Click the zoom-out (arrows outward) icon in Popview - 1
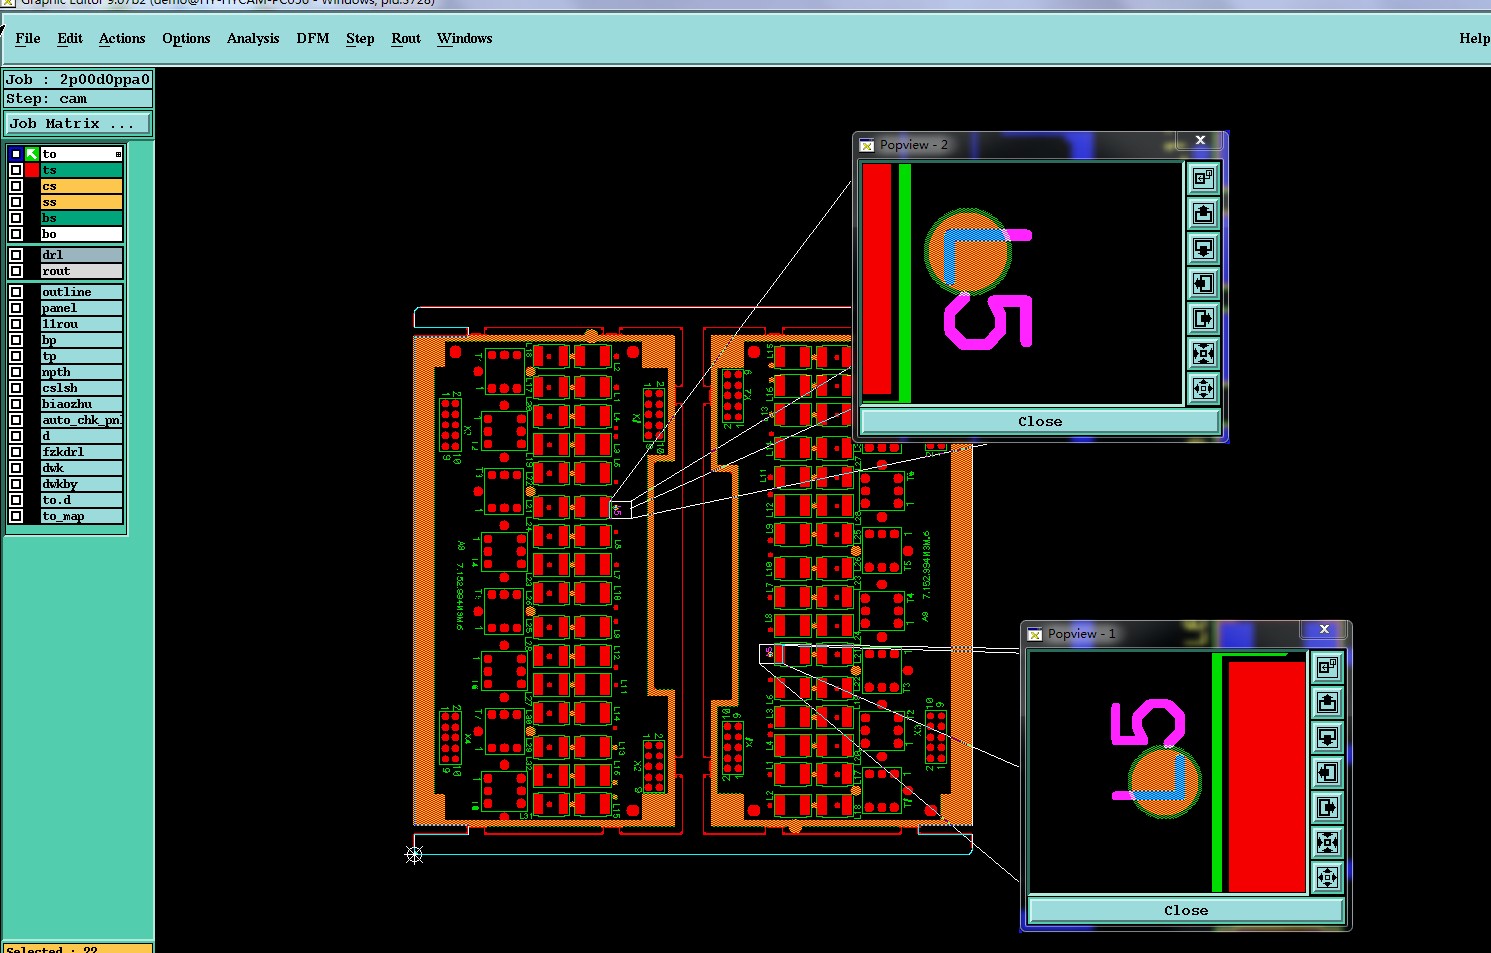The image size is (1491, 953). coord(1327,878)
